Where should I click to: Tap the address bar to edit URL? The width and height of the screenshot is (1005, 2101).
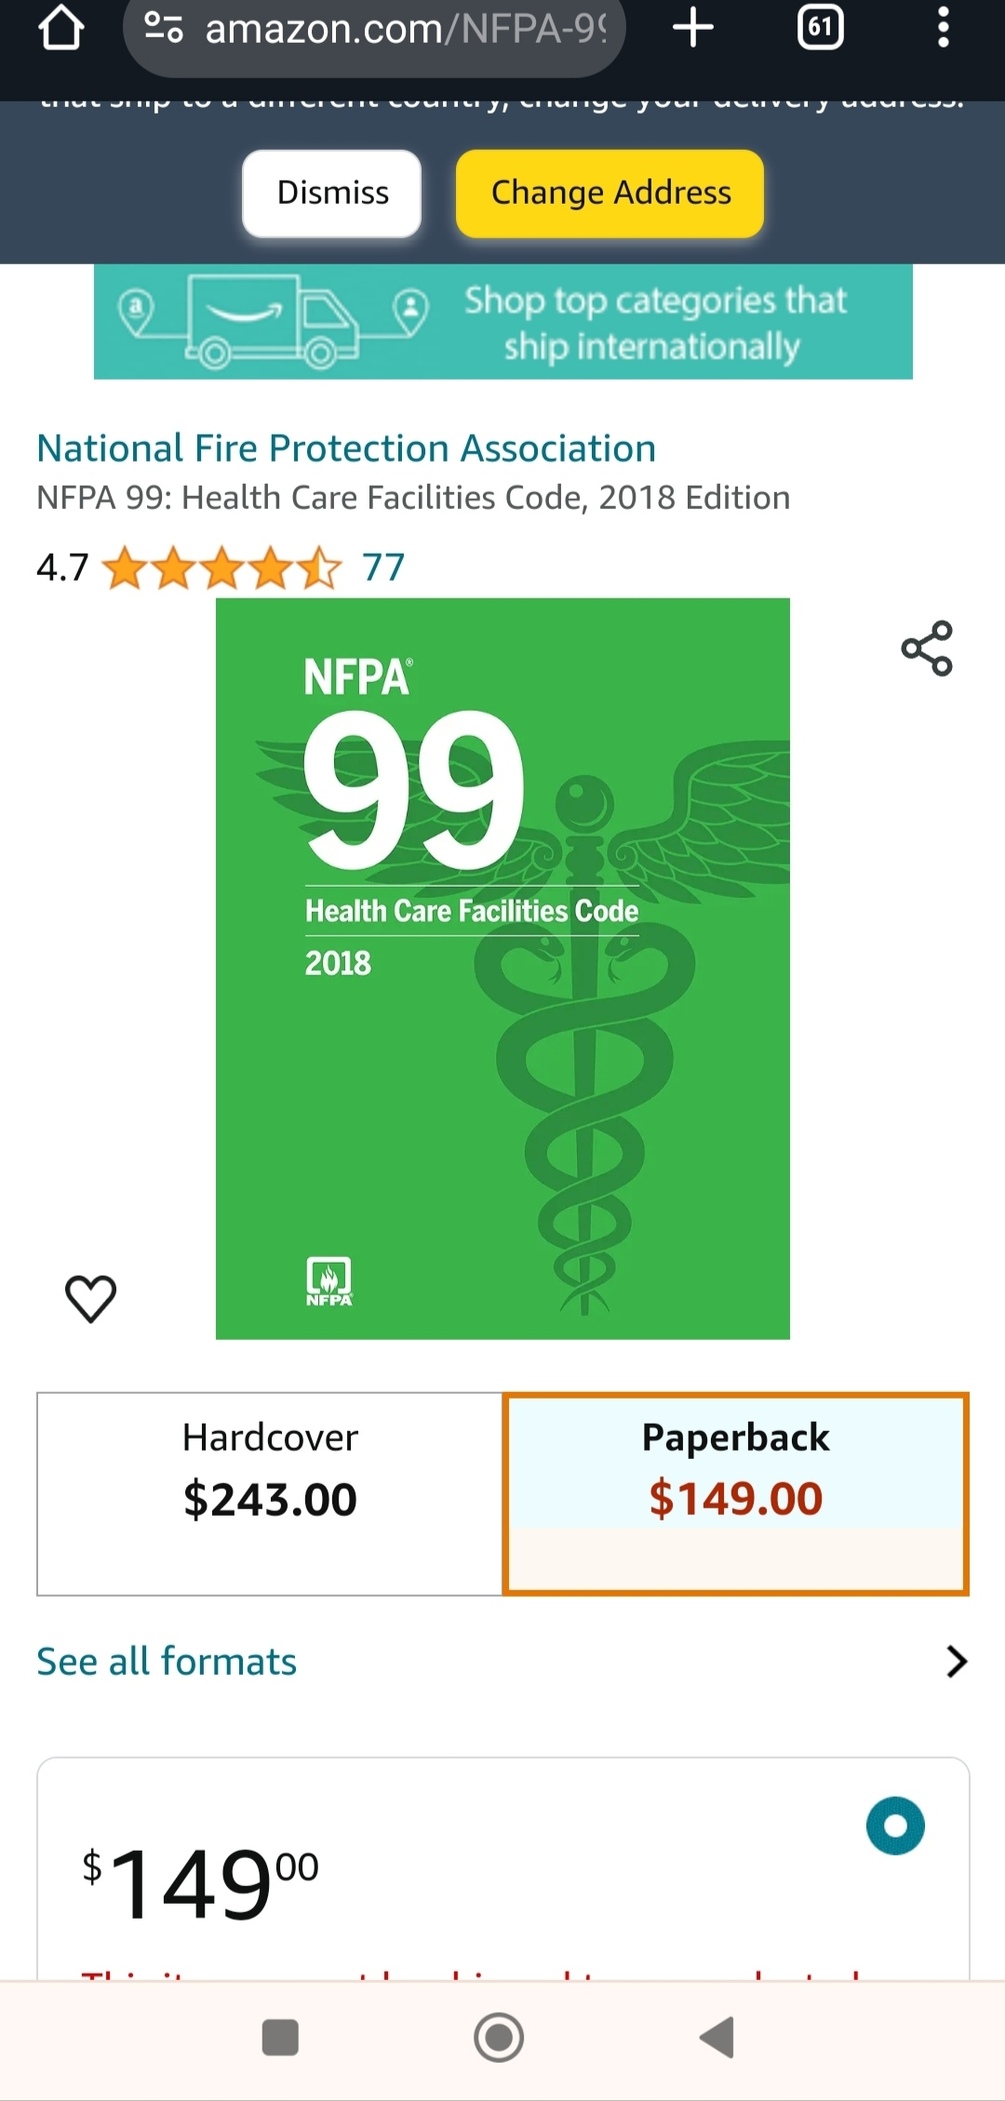pyautogui.click(x=400, y=30)
